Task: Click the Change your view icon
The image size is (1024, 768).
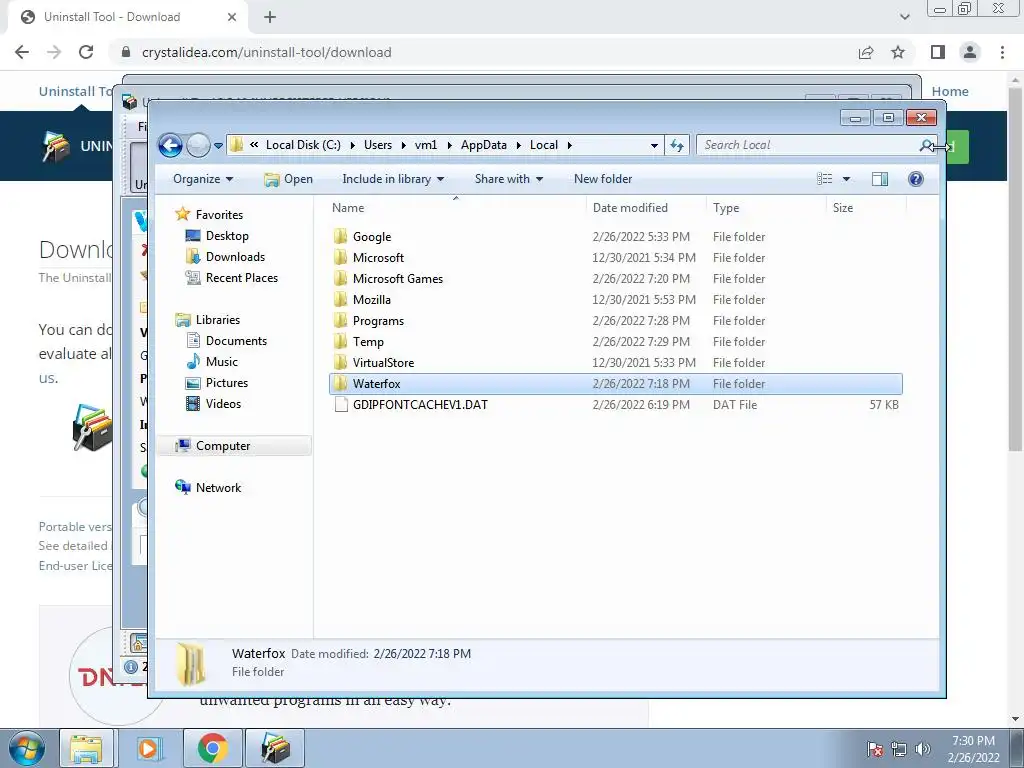Action: 825,179
